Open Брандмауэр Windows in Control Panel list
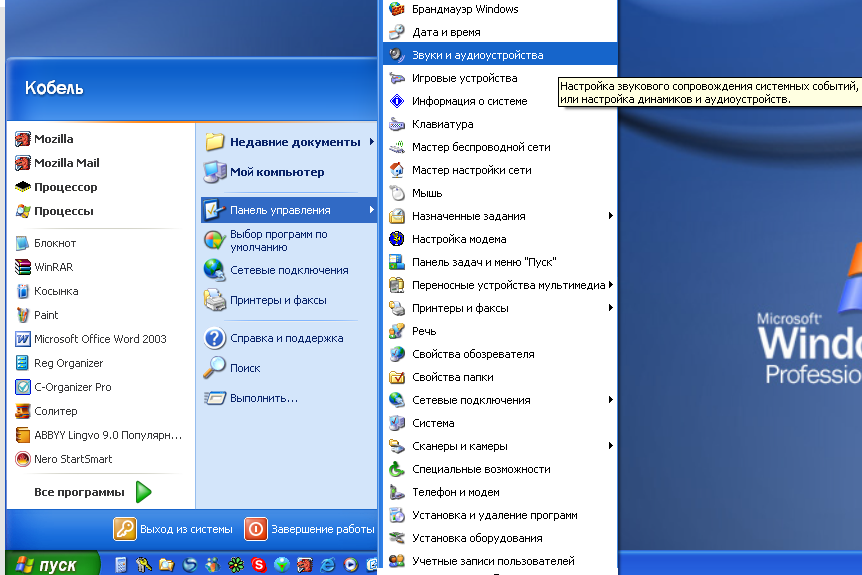862x575 pixels. click(500, 9)
